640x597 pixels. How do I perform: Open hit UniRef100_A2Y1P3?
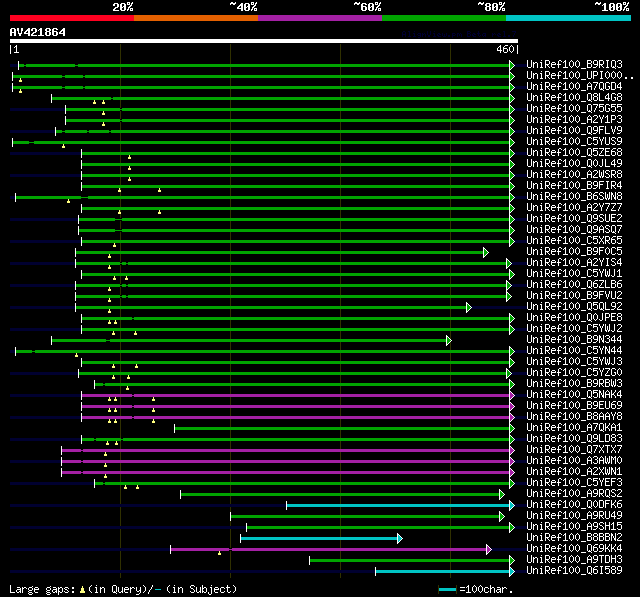[574, 119]
